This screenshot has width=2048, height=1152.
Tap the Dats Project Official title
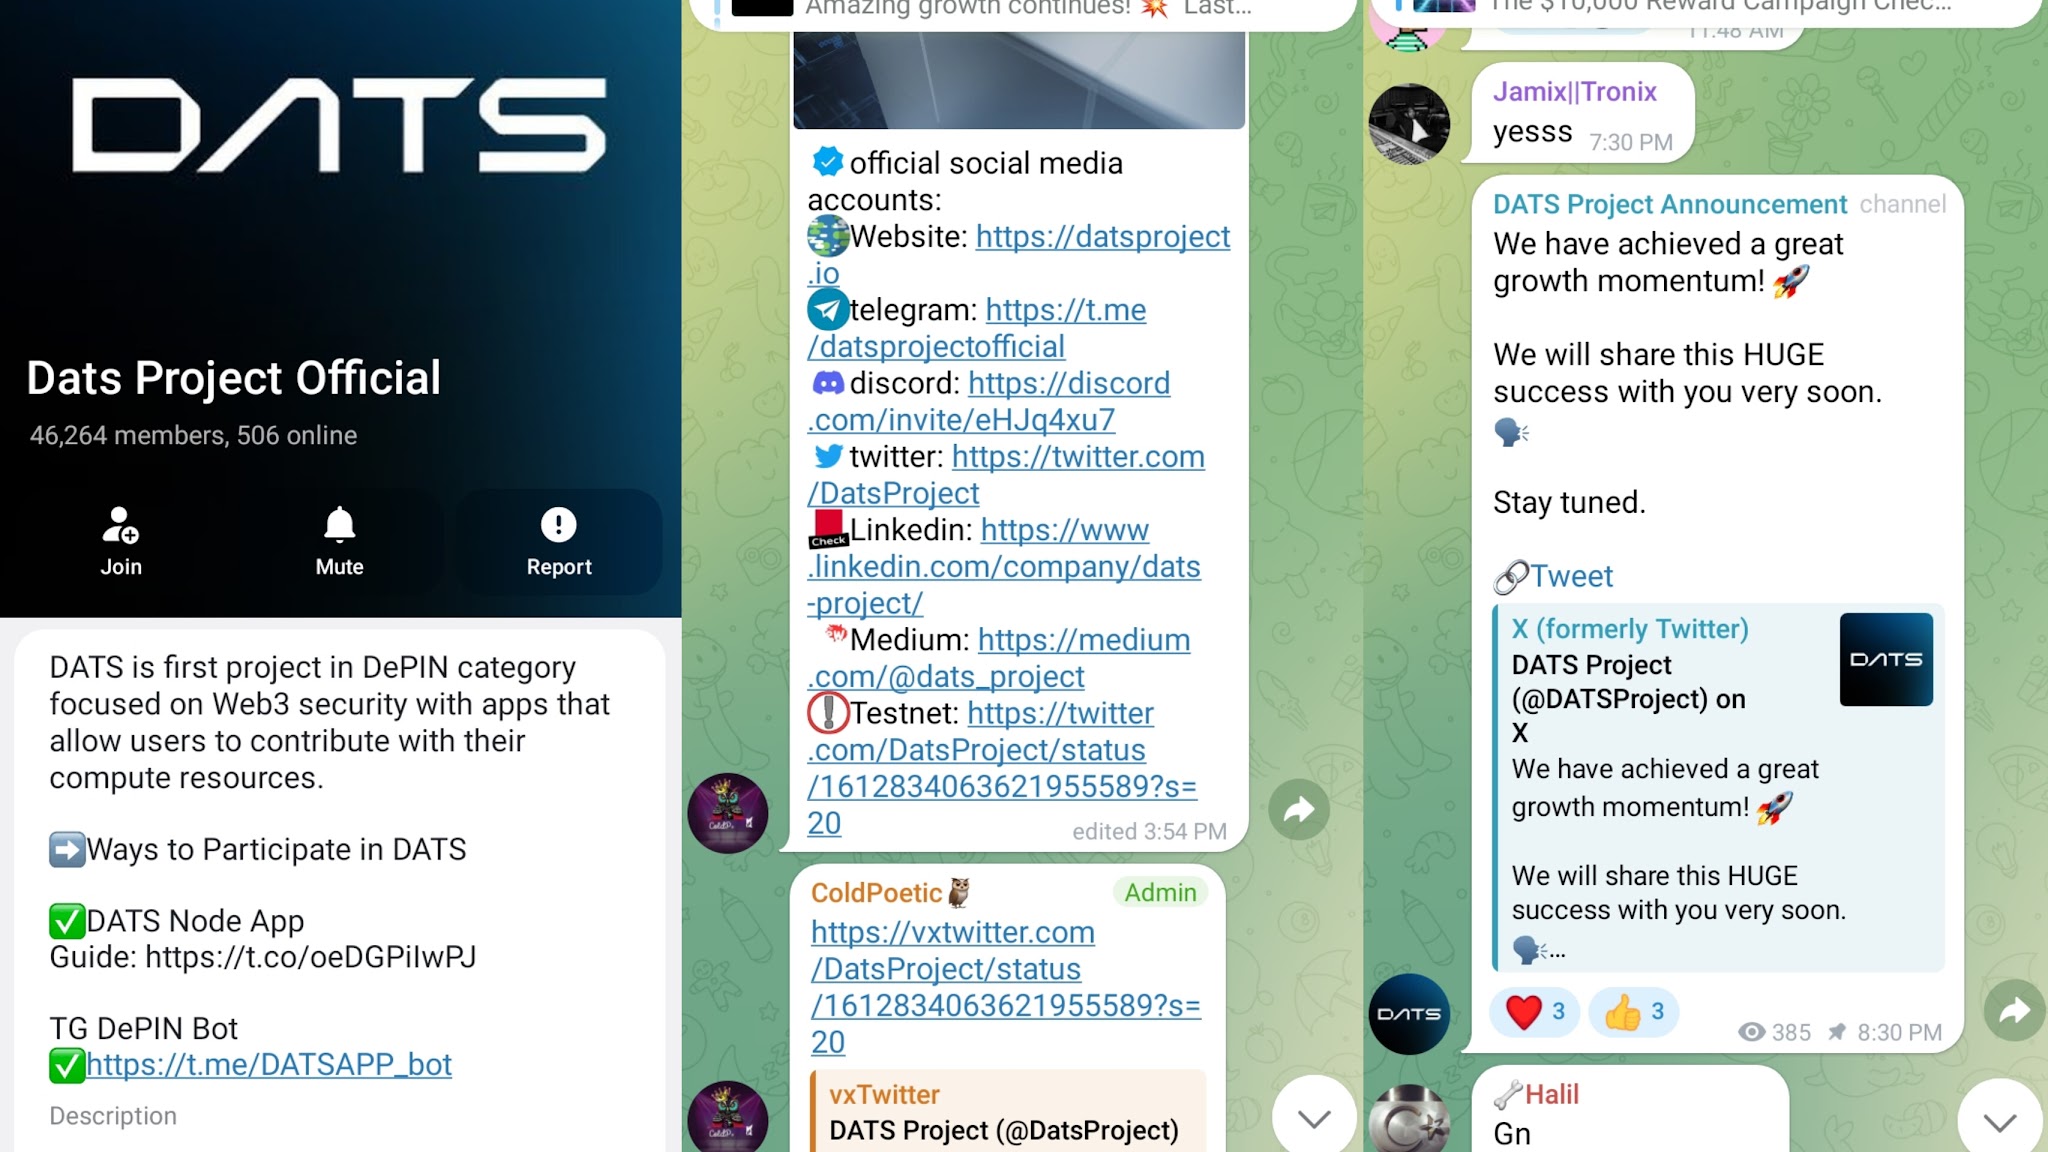coord(234,378)
